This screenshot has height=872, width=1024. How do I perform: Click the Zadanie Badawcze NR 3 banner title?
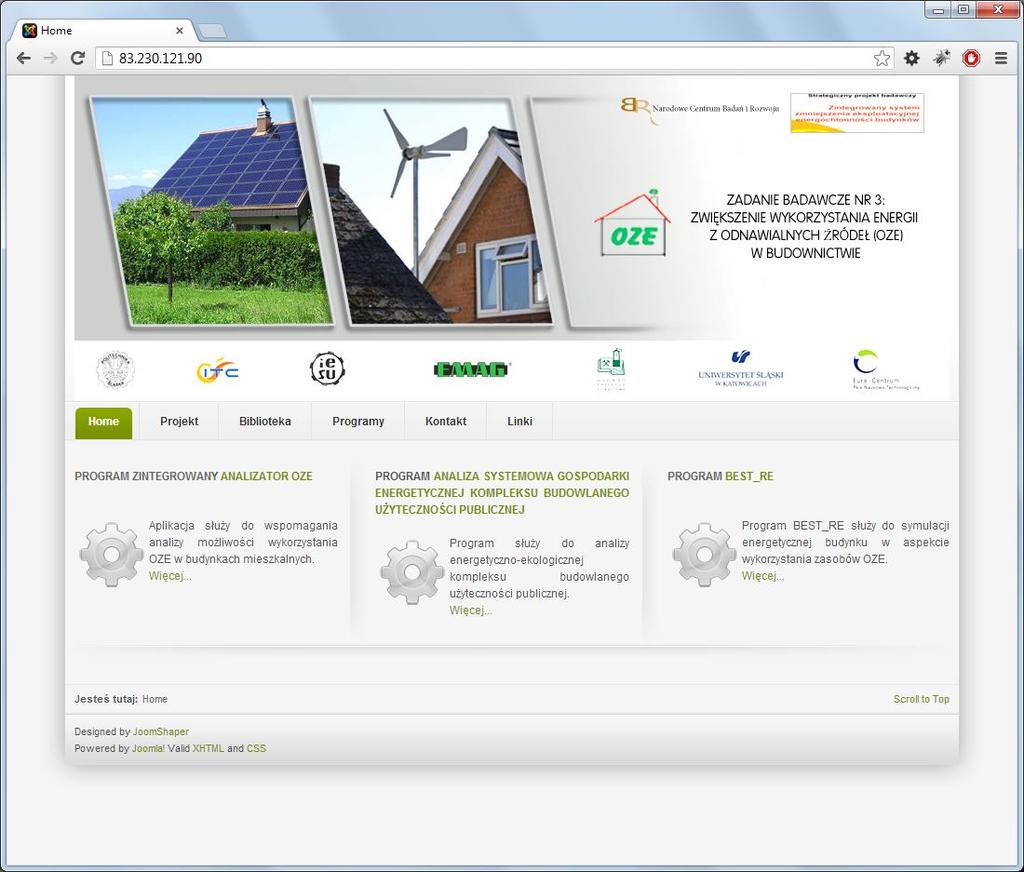pyautogui.click(x=805, y=227)
